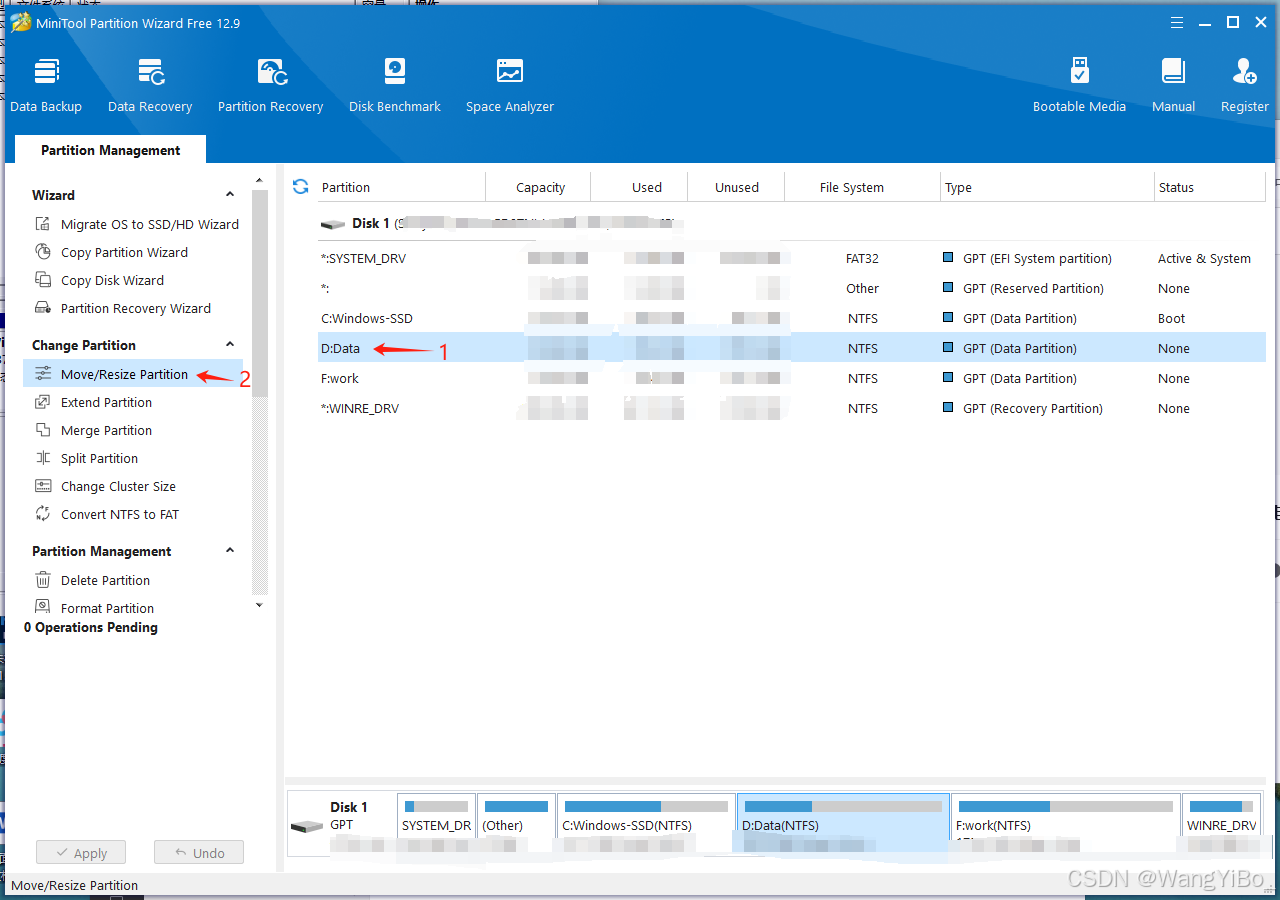Switch to the Partition Management tab
The width and height of the screenshot is (1280, 900).
(x=110, y=150)
